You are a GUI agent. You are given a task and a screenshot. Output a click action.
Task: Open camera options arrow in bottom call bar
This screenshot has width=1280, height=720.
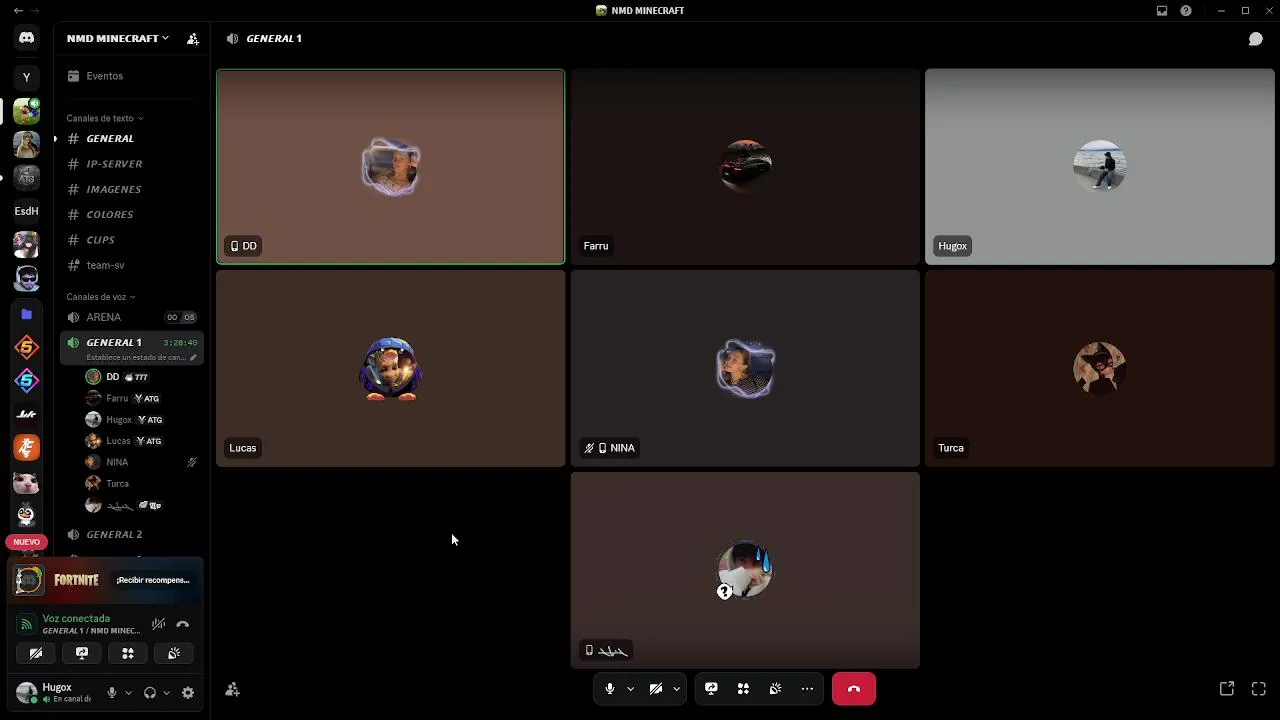click(677, 689)
